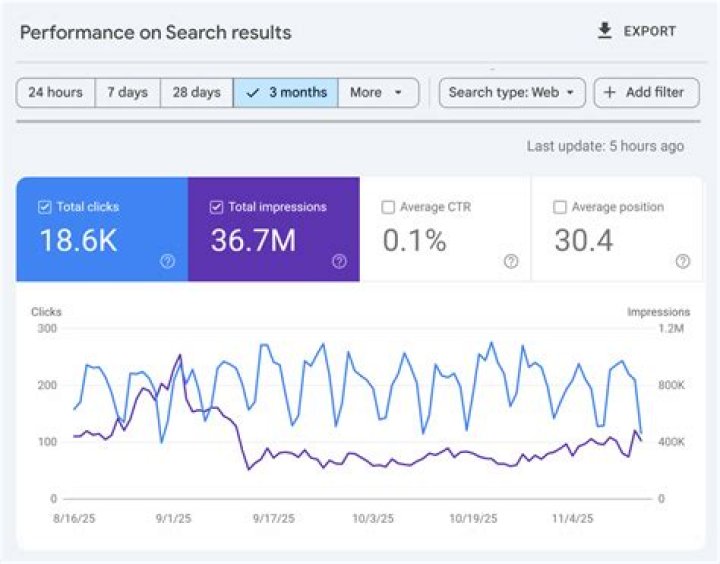Click the 800K impressions axis label
720x564 pixels.
tap(671, 385)
